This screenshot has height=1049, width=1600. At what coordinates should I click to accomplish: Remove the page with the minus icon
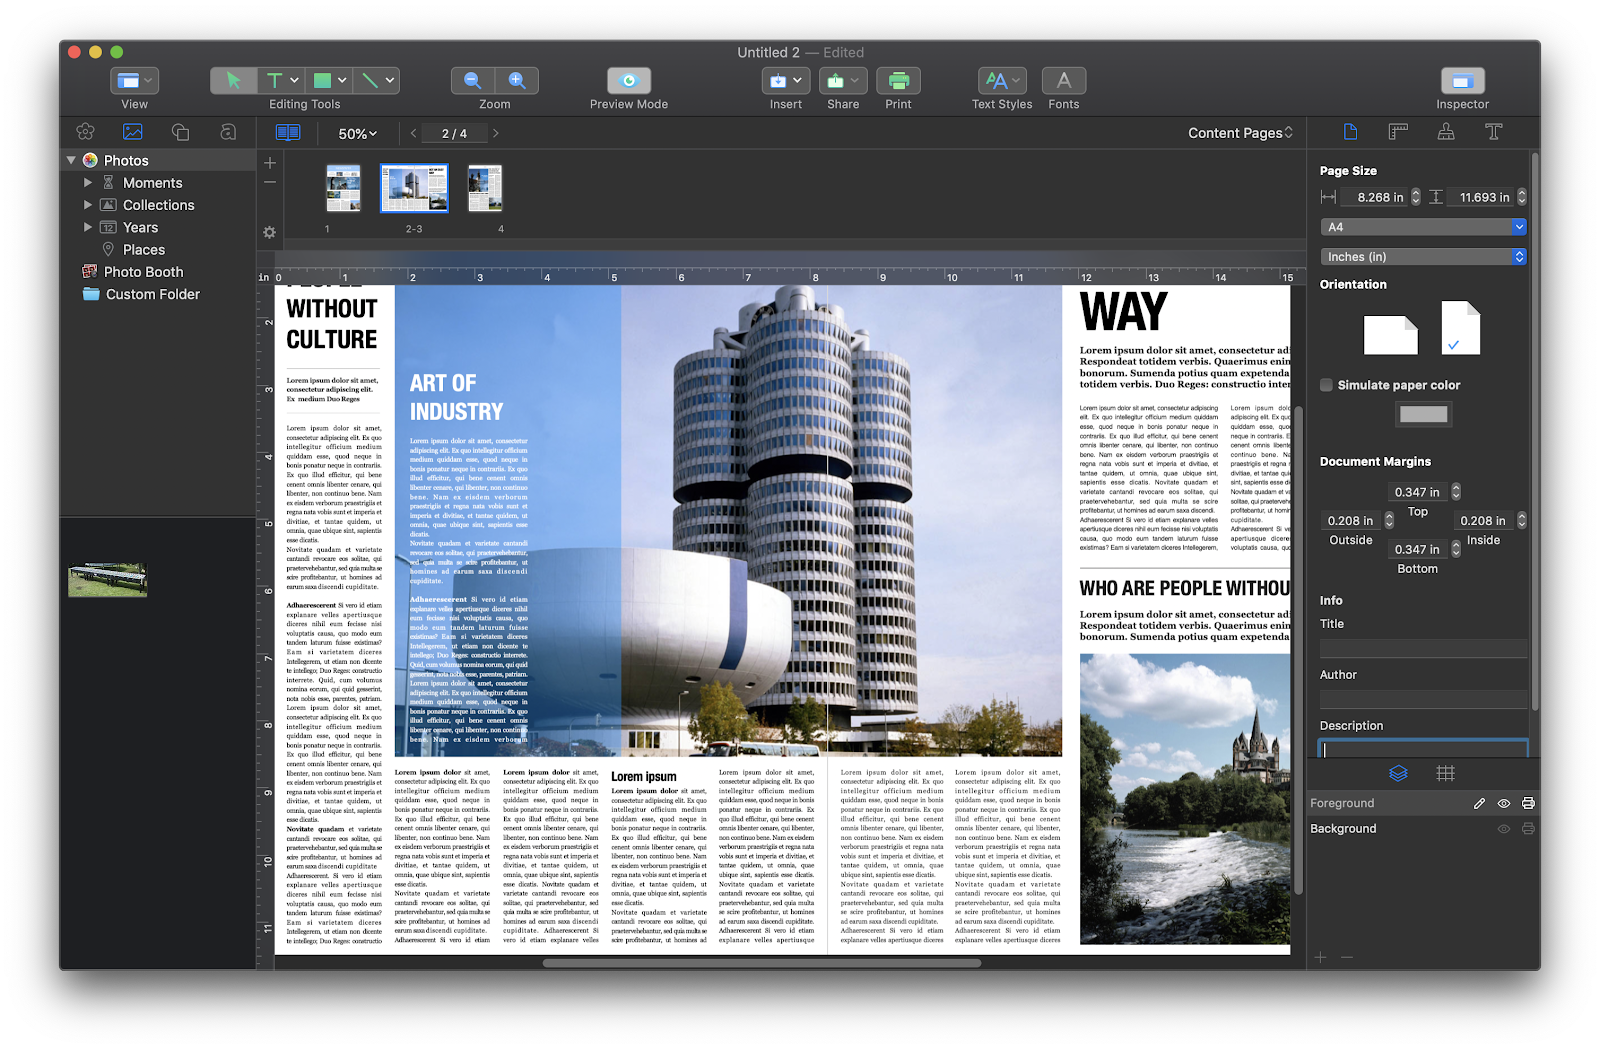coord(270,183)
